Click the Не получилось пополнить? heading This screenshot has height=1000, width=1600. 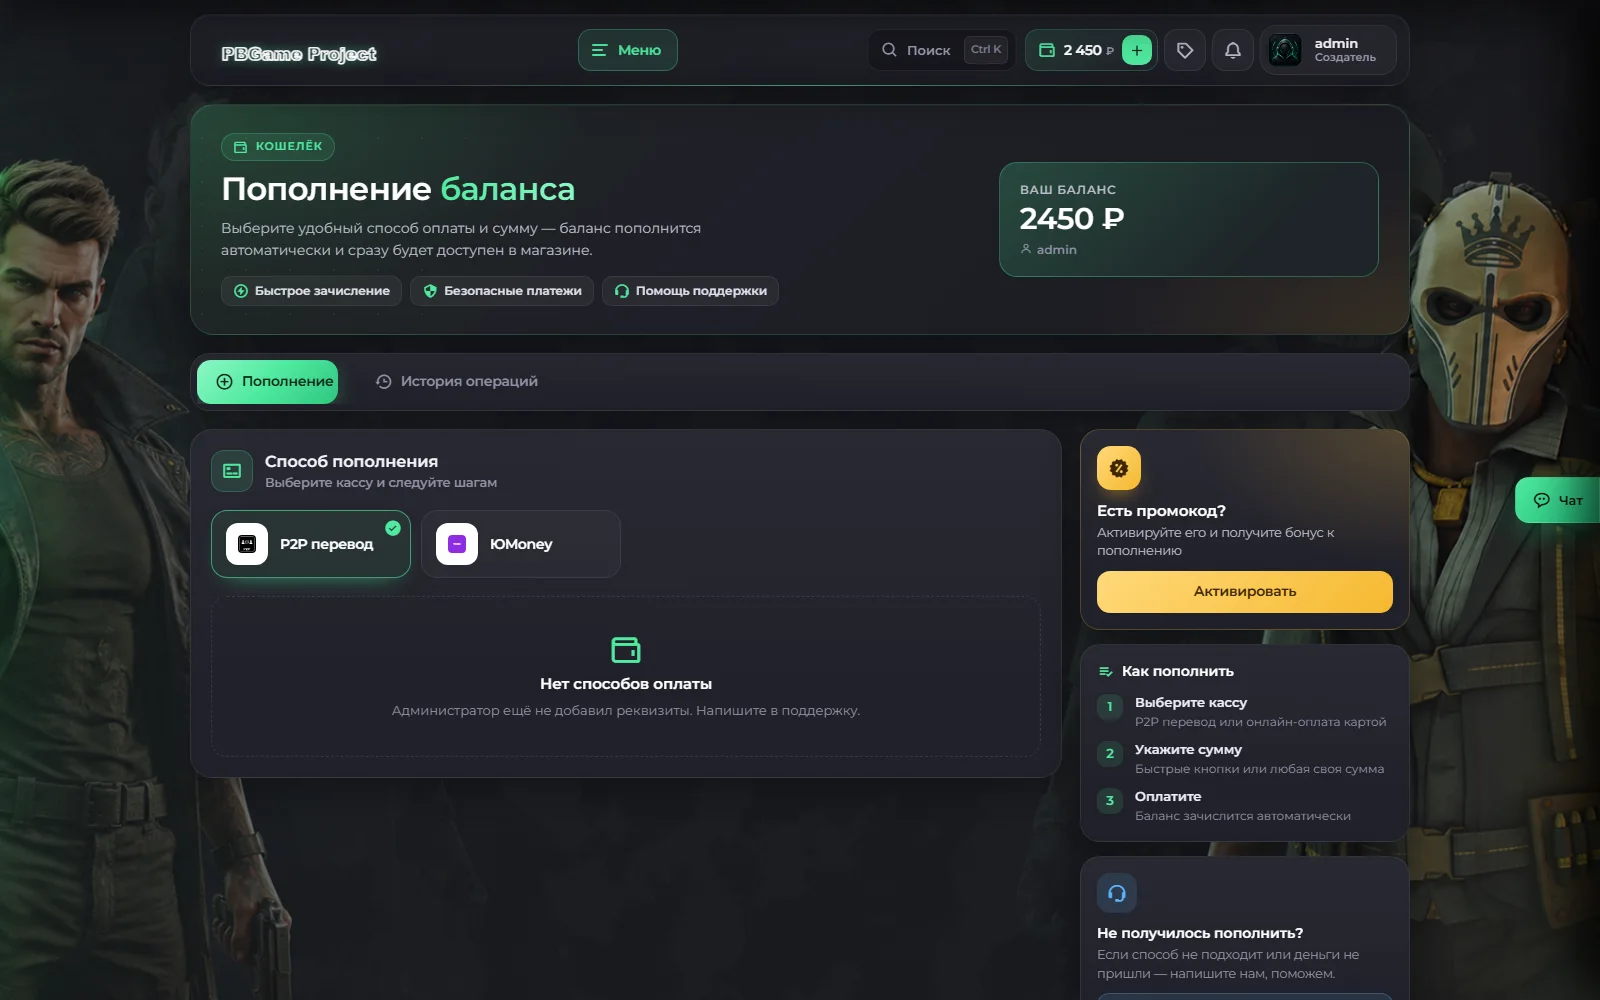tap(1200, 933)
